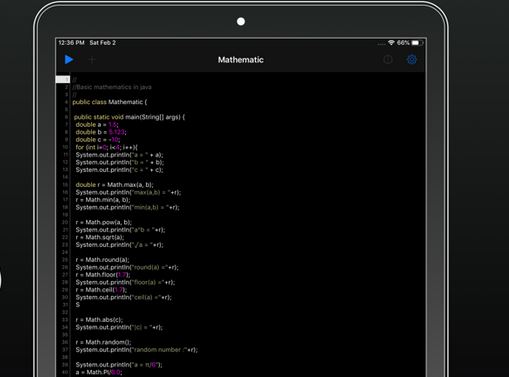
Task: Click the comment '//Basic mathematics in java'
Action: [x=112, y=87]
